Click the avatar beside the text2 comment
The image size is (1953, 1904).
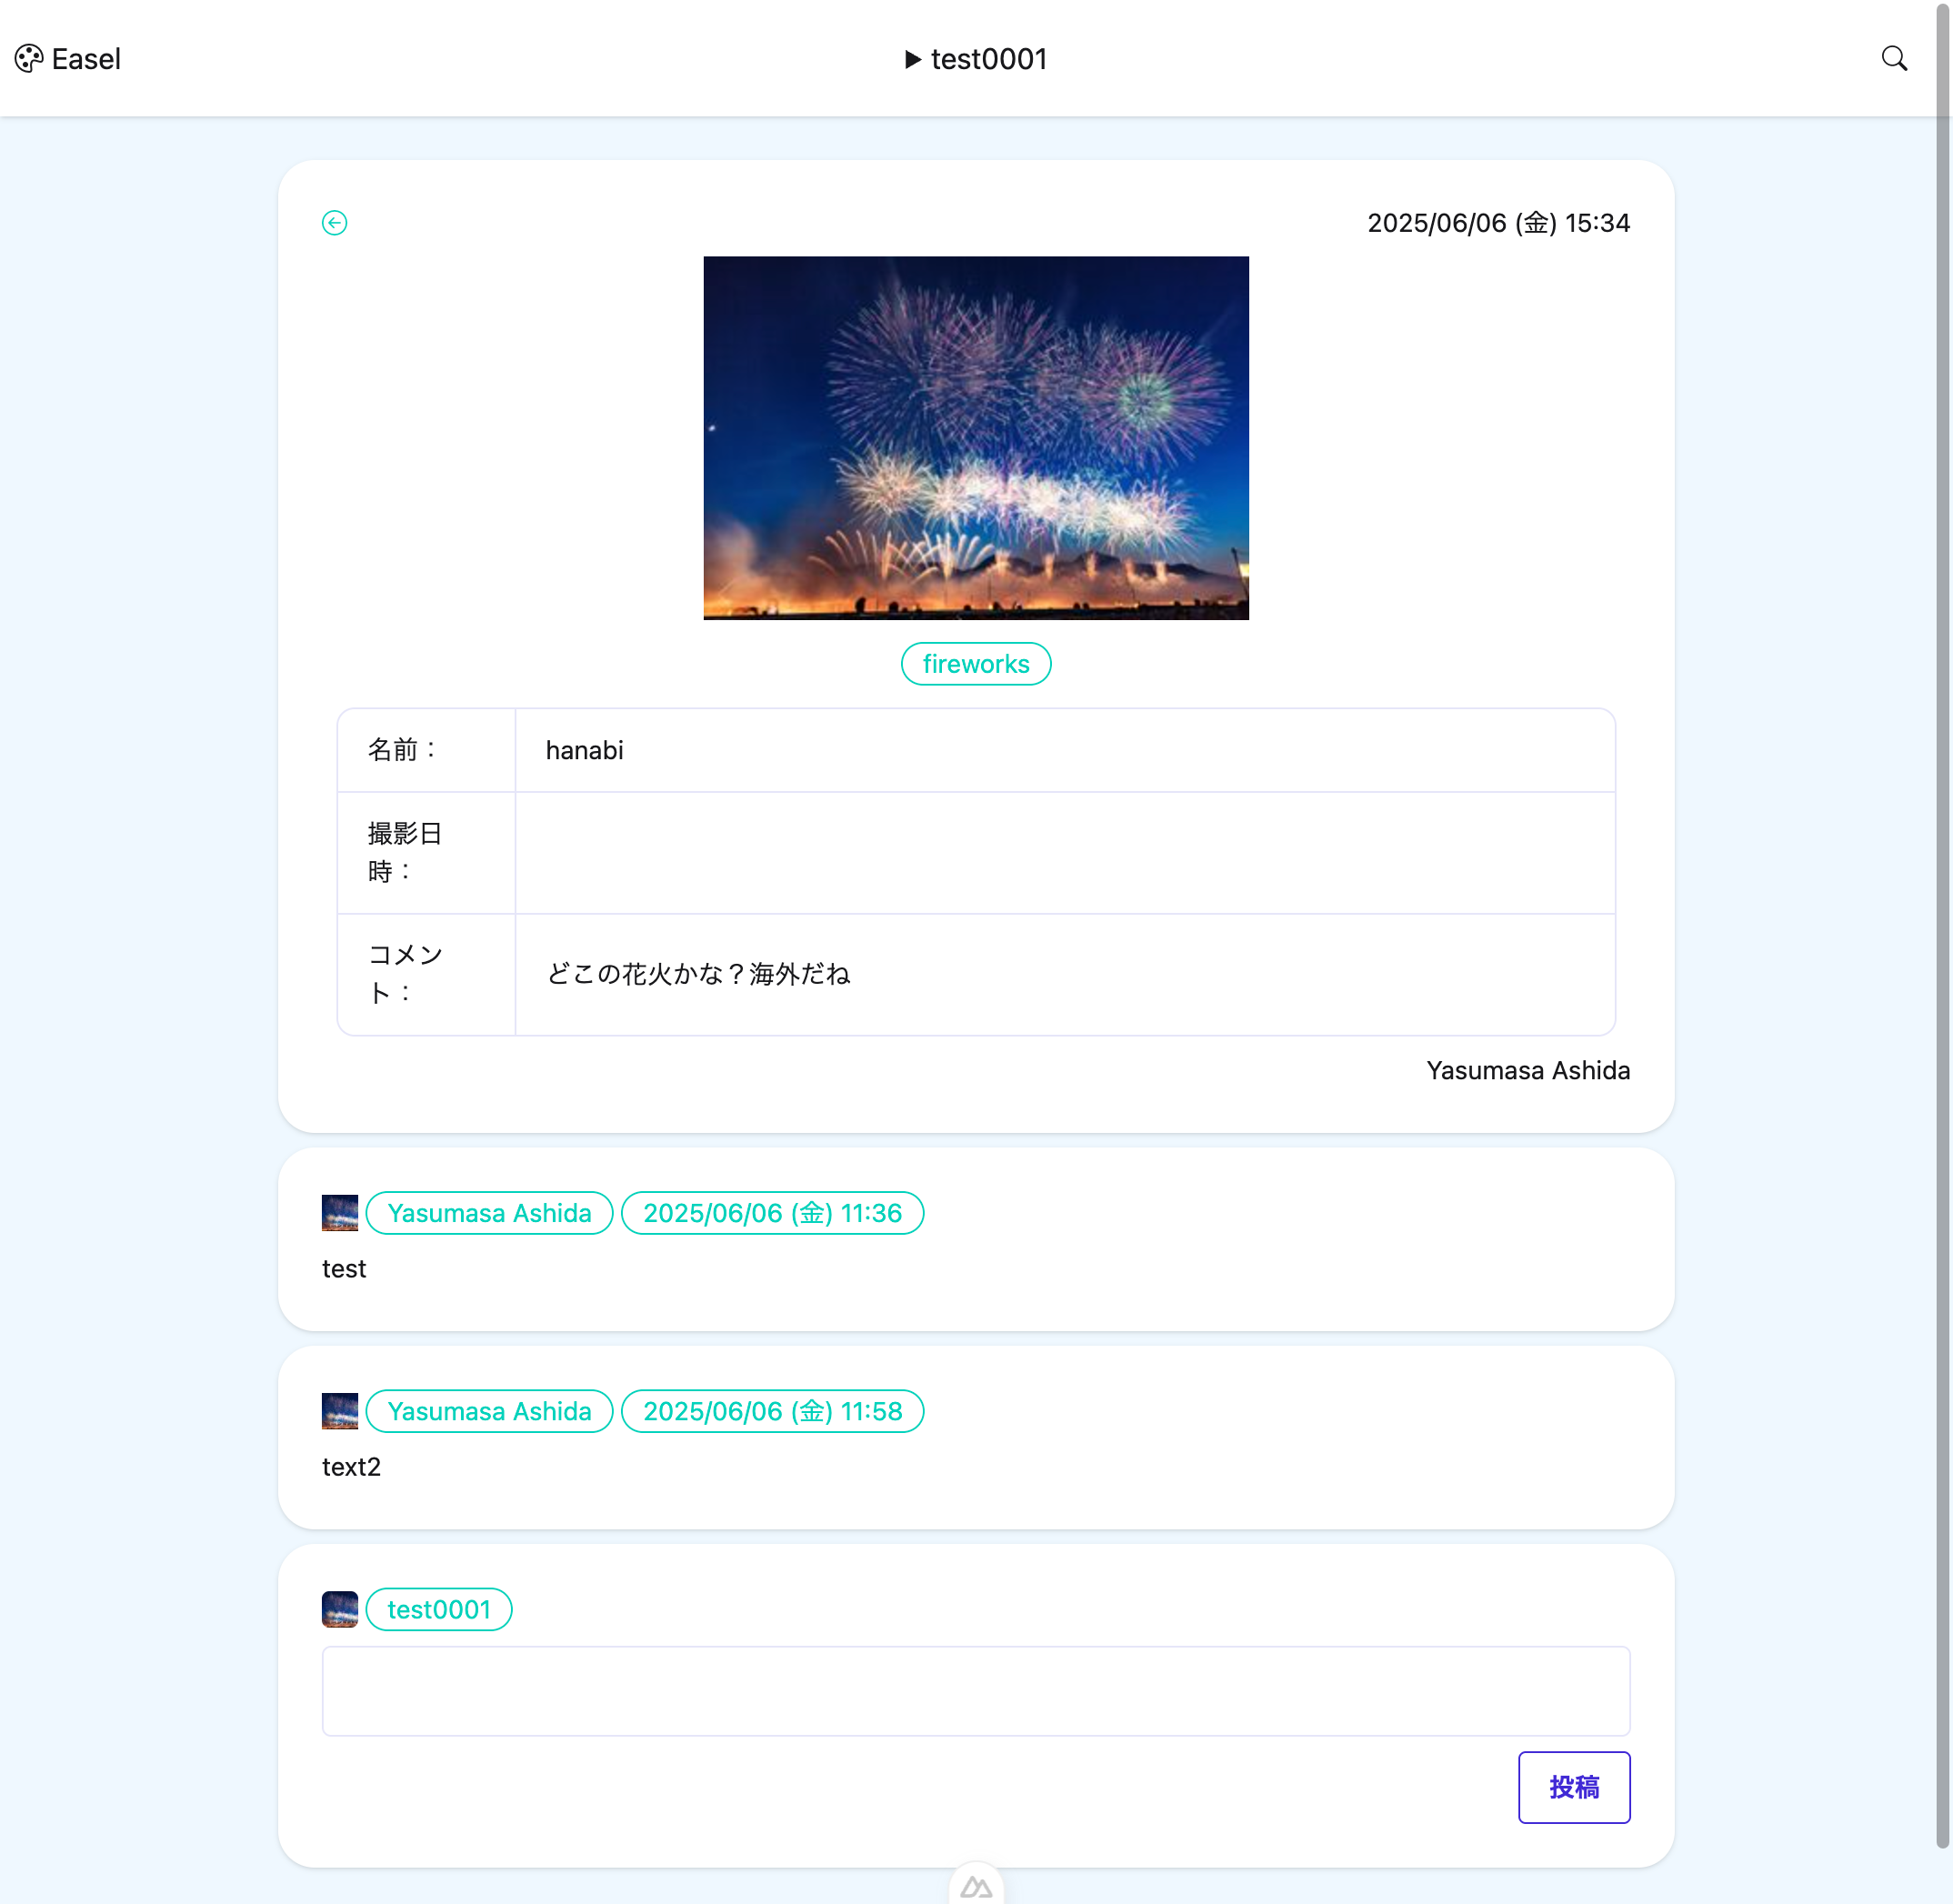(339, 1411)
